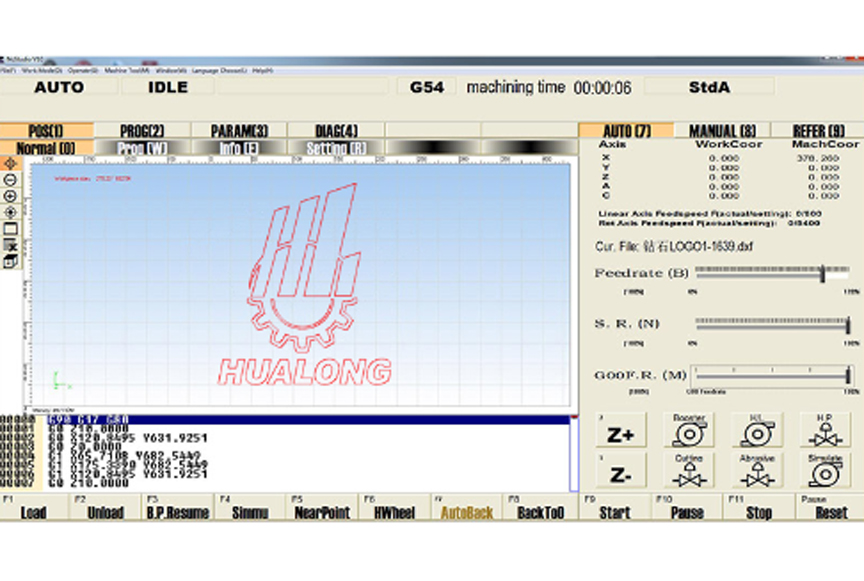
Task: Switch to the PROG(2) tab
Action: point(142,131)
